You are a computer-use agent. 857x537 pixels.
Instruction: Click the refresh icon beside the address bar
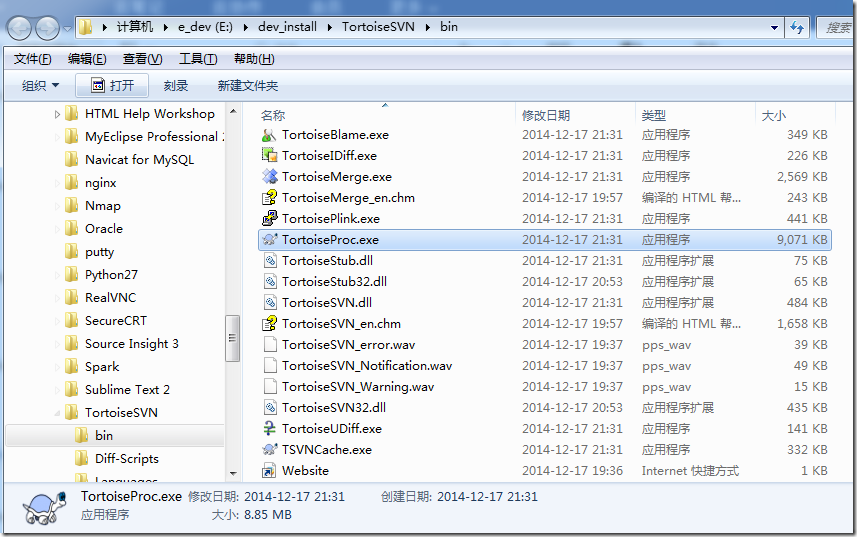tap(797, 27)
